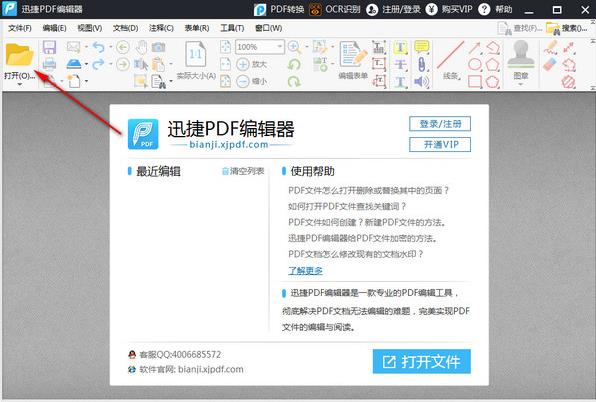Click 注册/登录 in the title bar

[393, 9]
